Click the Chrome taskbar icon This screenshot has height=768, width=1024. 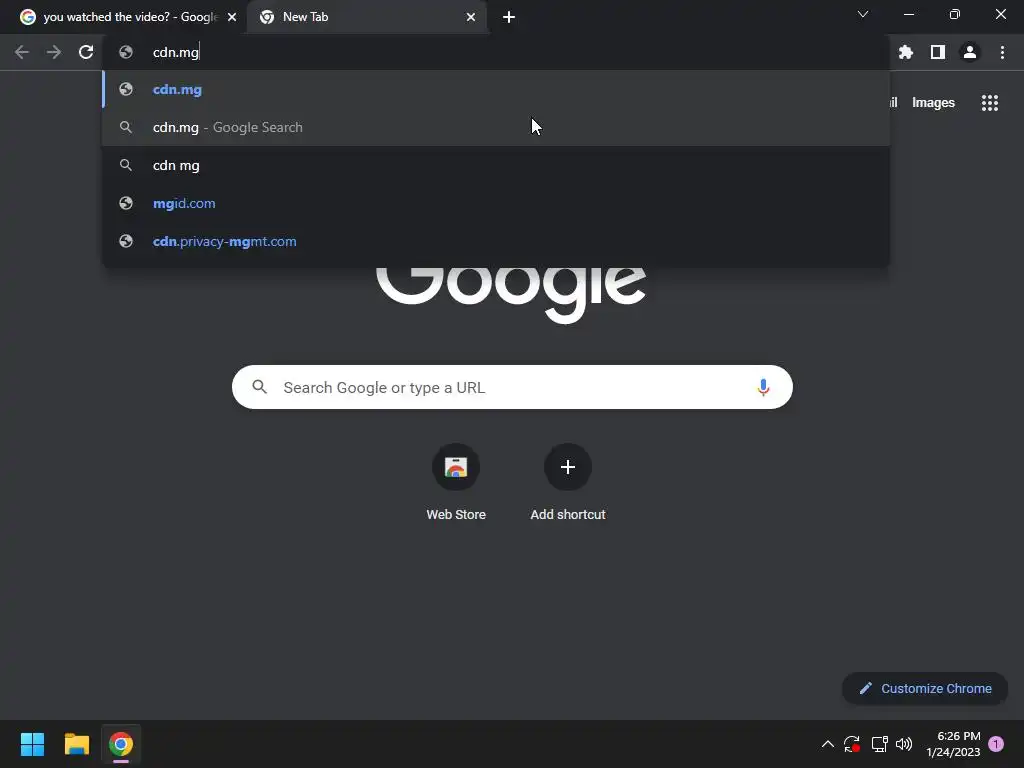(x=121, y=744)
